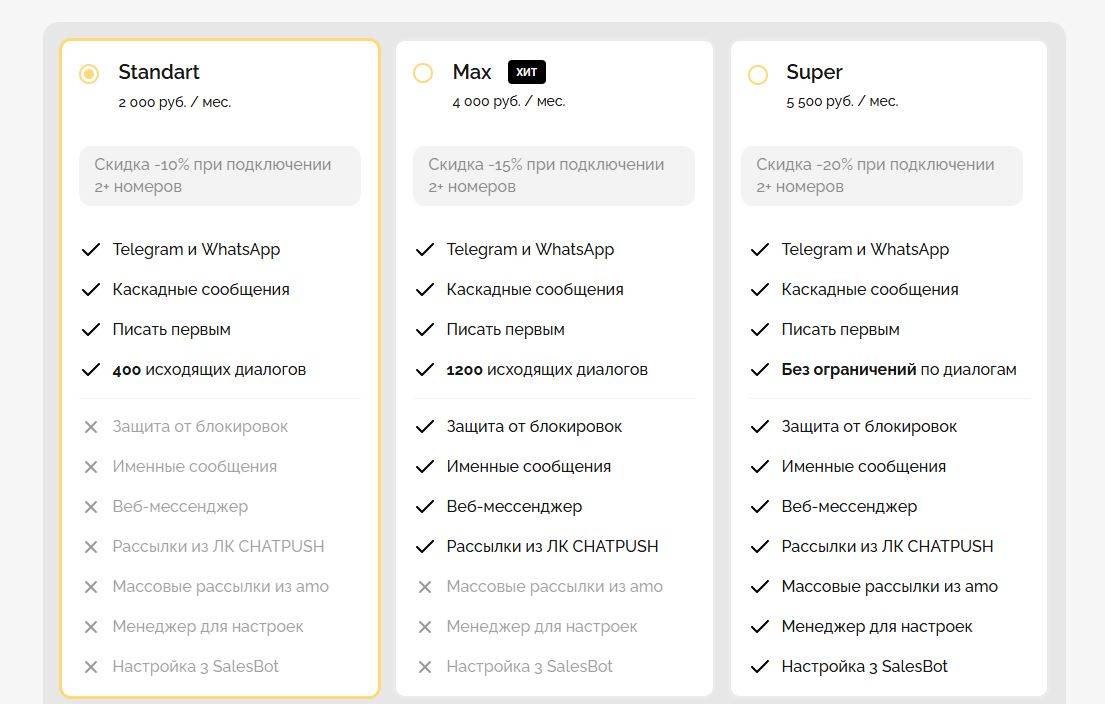Click the checkmark beside Max's Именные сообщения
The image size is (1105, 704).
point(425,467)
